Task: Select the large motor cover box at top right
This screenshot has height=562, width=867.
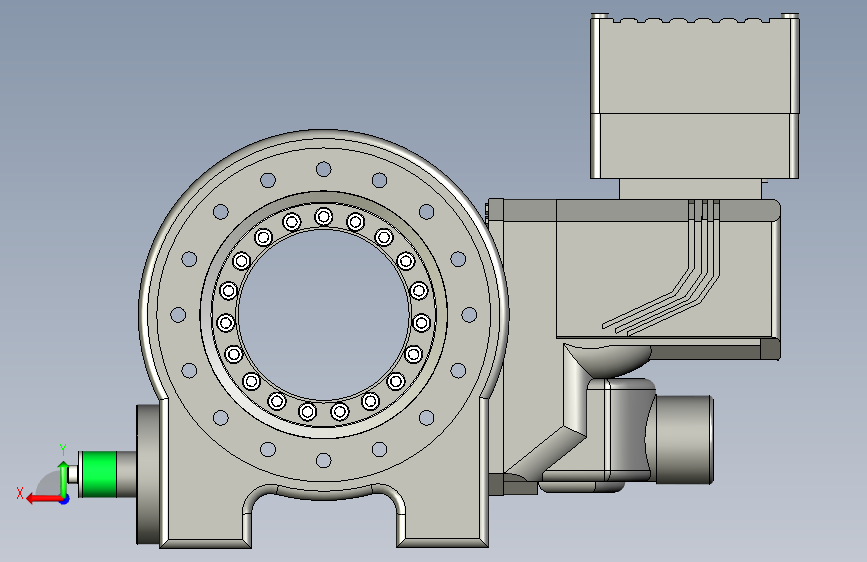Action: [x=694, y=96]
